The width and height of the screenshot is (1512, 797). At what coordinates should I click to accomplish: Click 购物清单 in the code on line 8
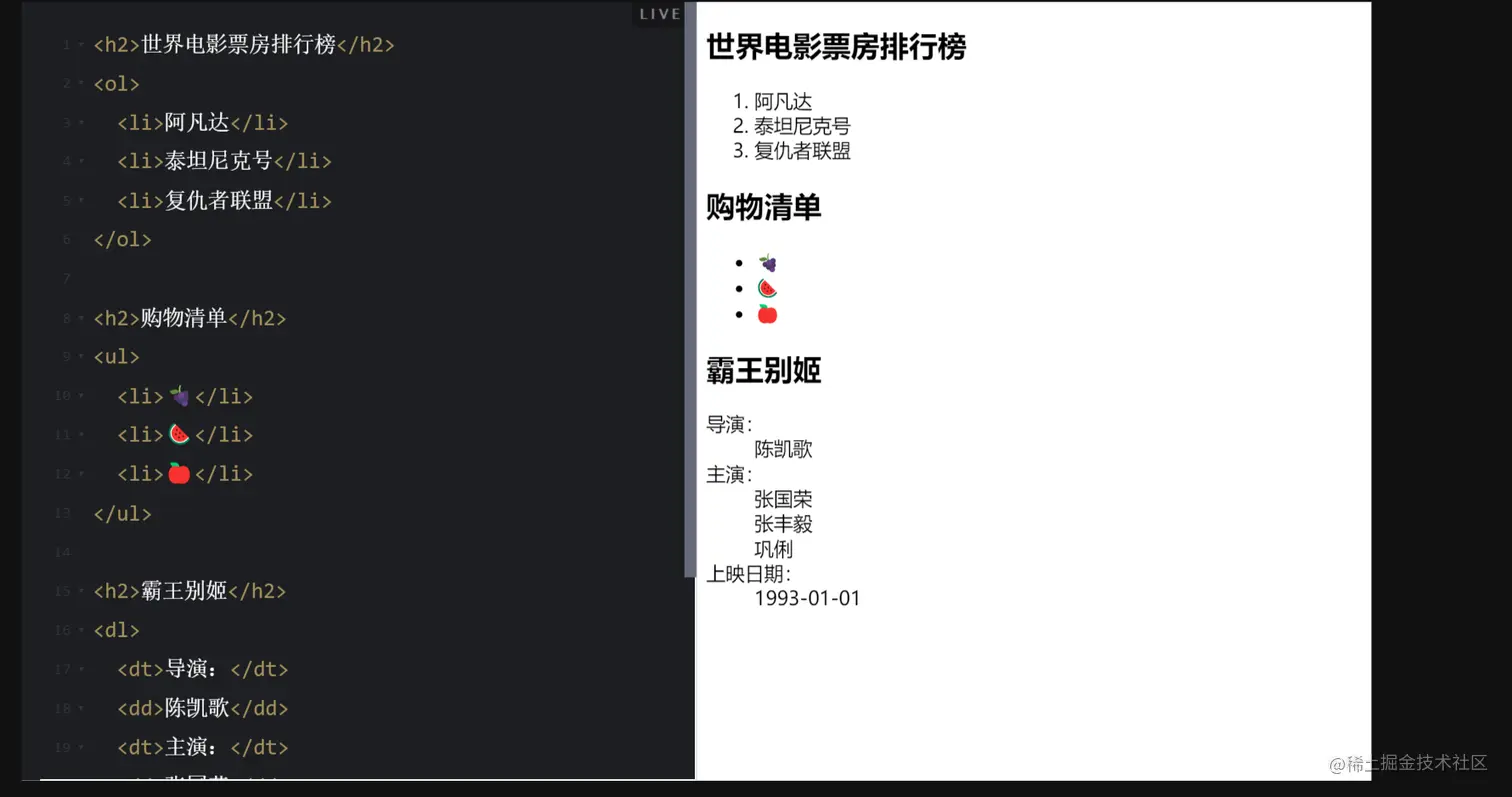184,318
